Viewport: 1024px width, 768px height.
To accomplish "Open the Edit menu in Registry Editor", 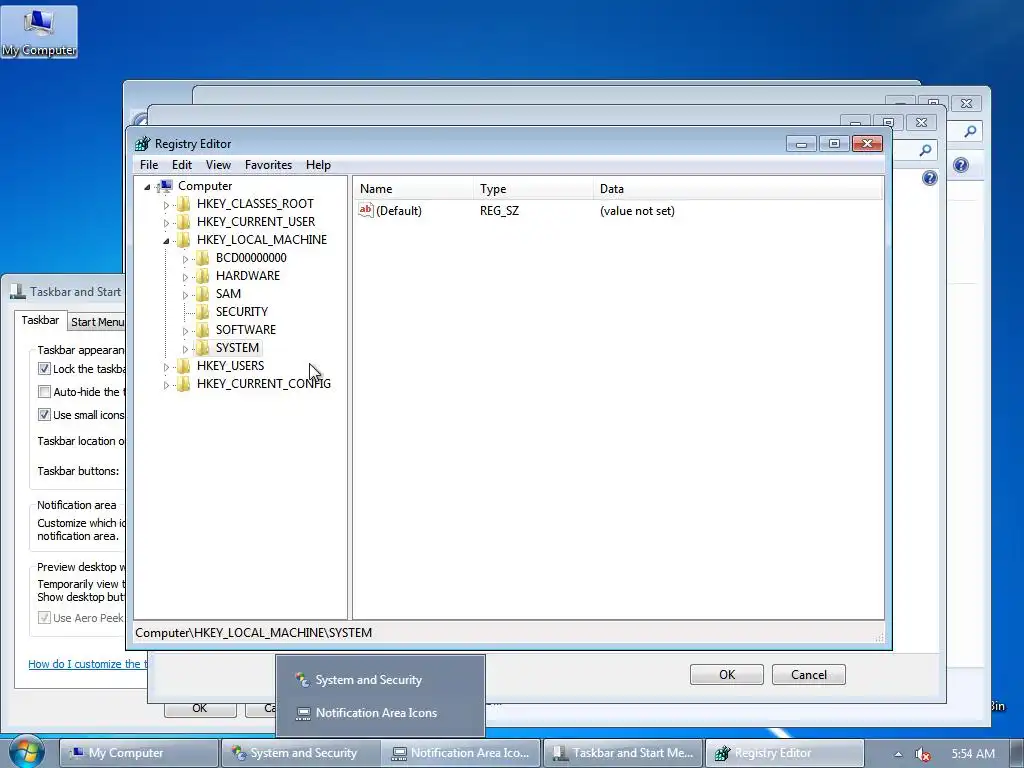I will point(182,165).
